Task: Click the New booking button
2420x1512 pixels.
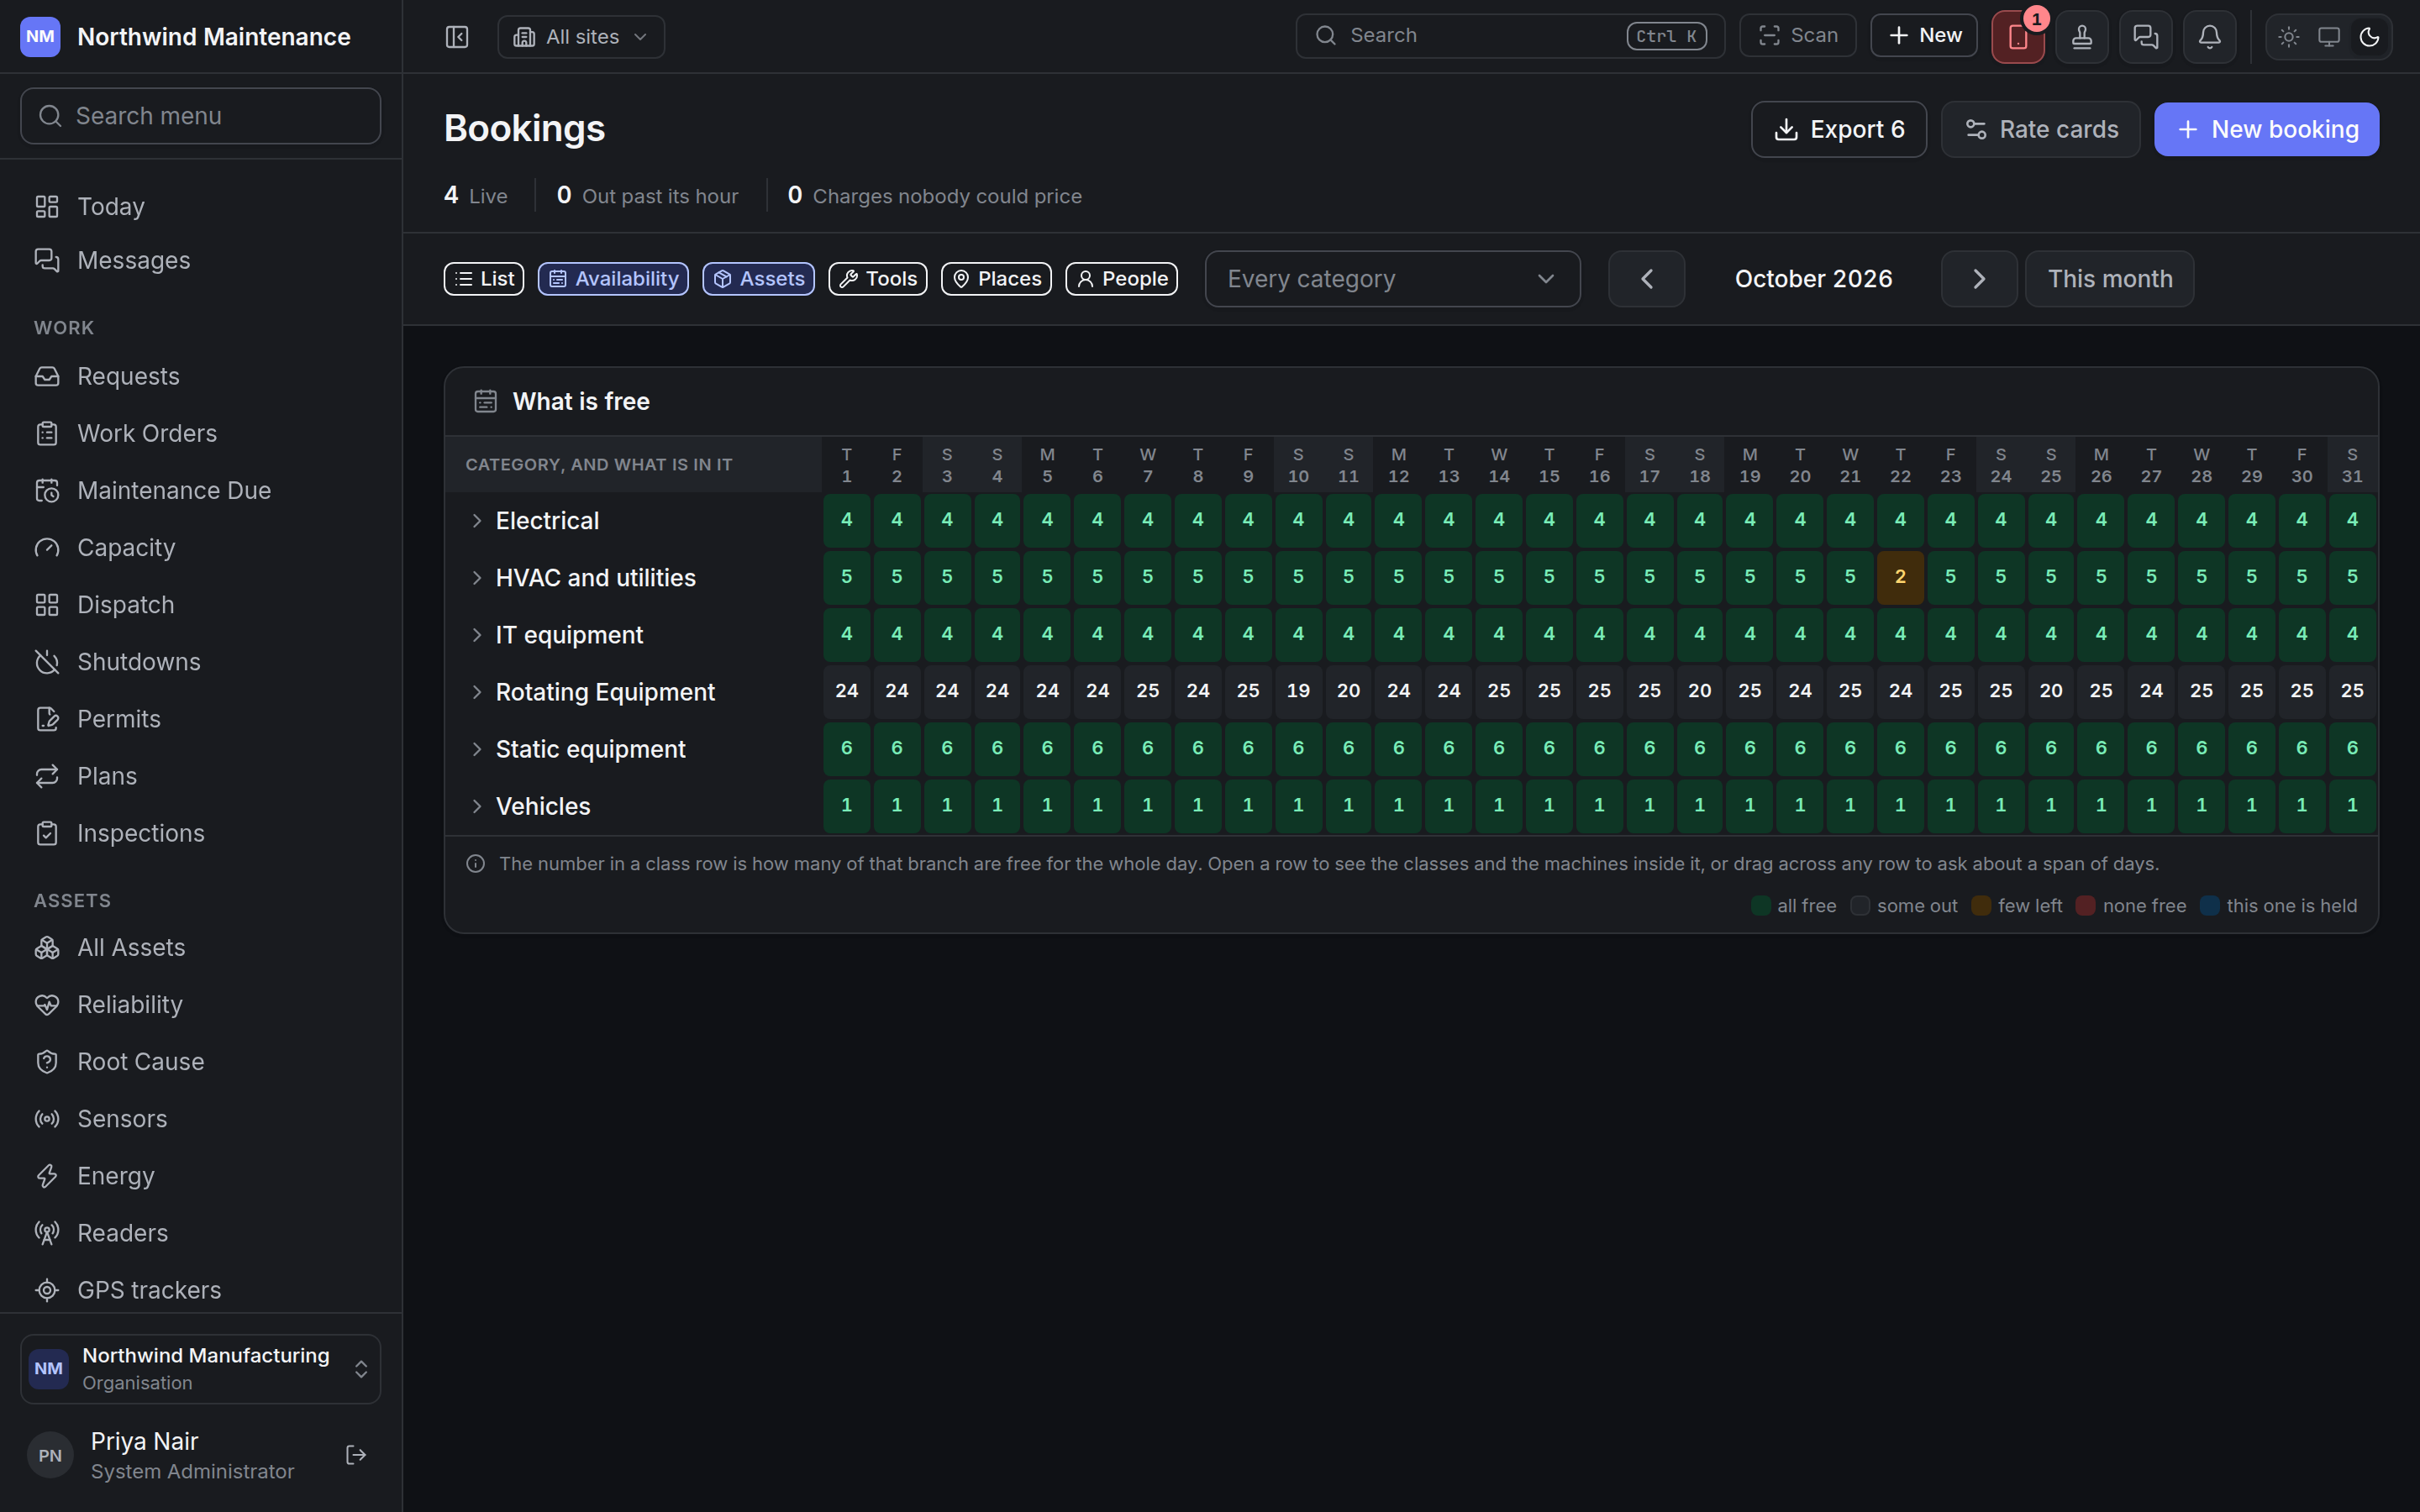Action: [x=2266, y=129]
